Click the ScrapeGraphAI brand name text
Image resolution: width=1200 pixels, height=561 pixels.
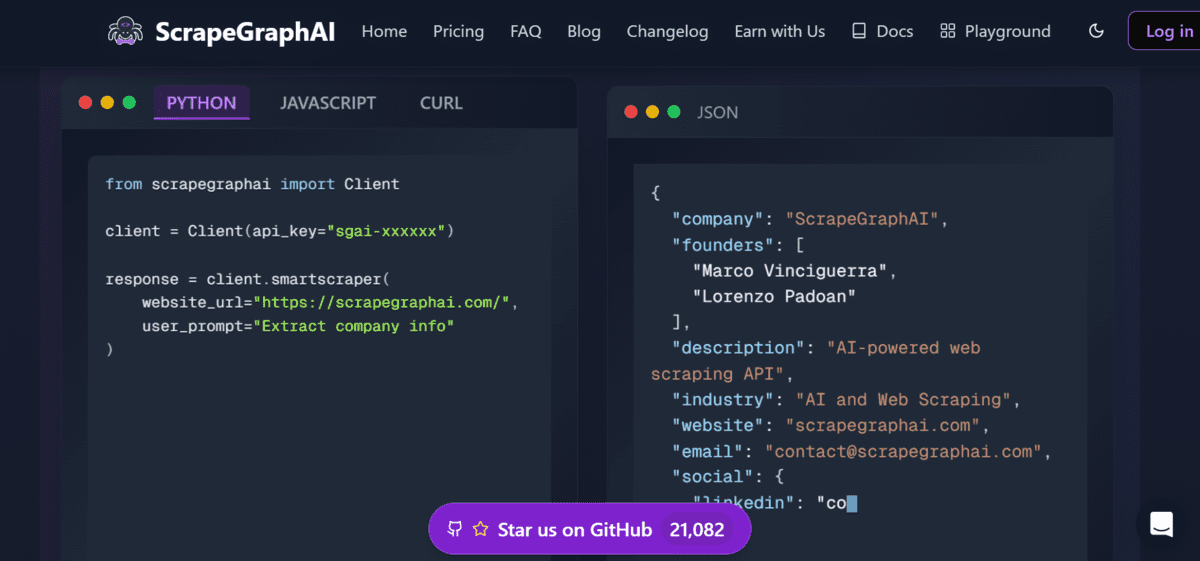coord(245,32)
